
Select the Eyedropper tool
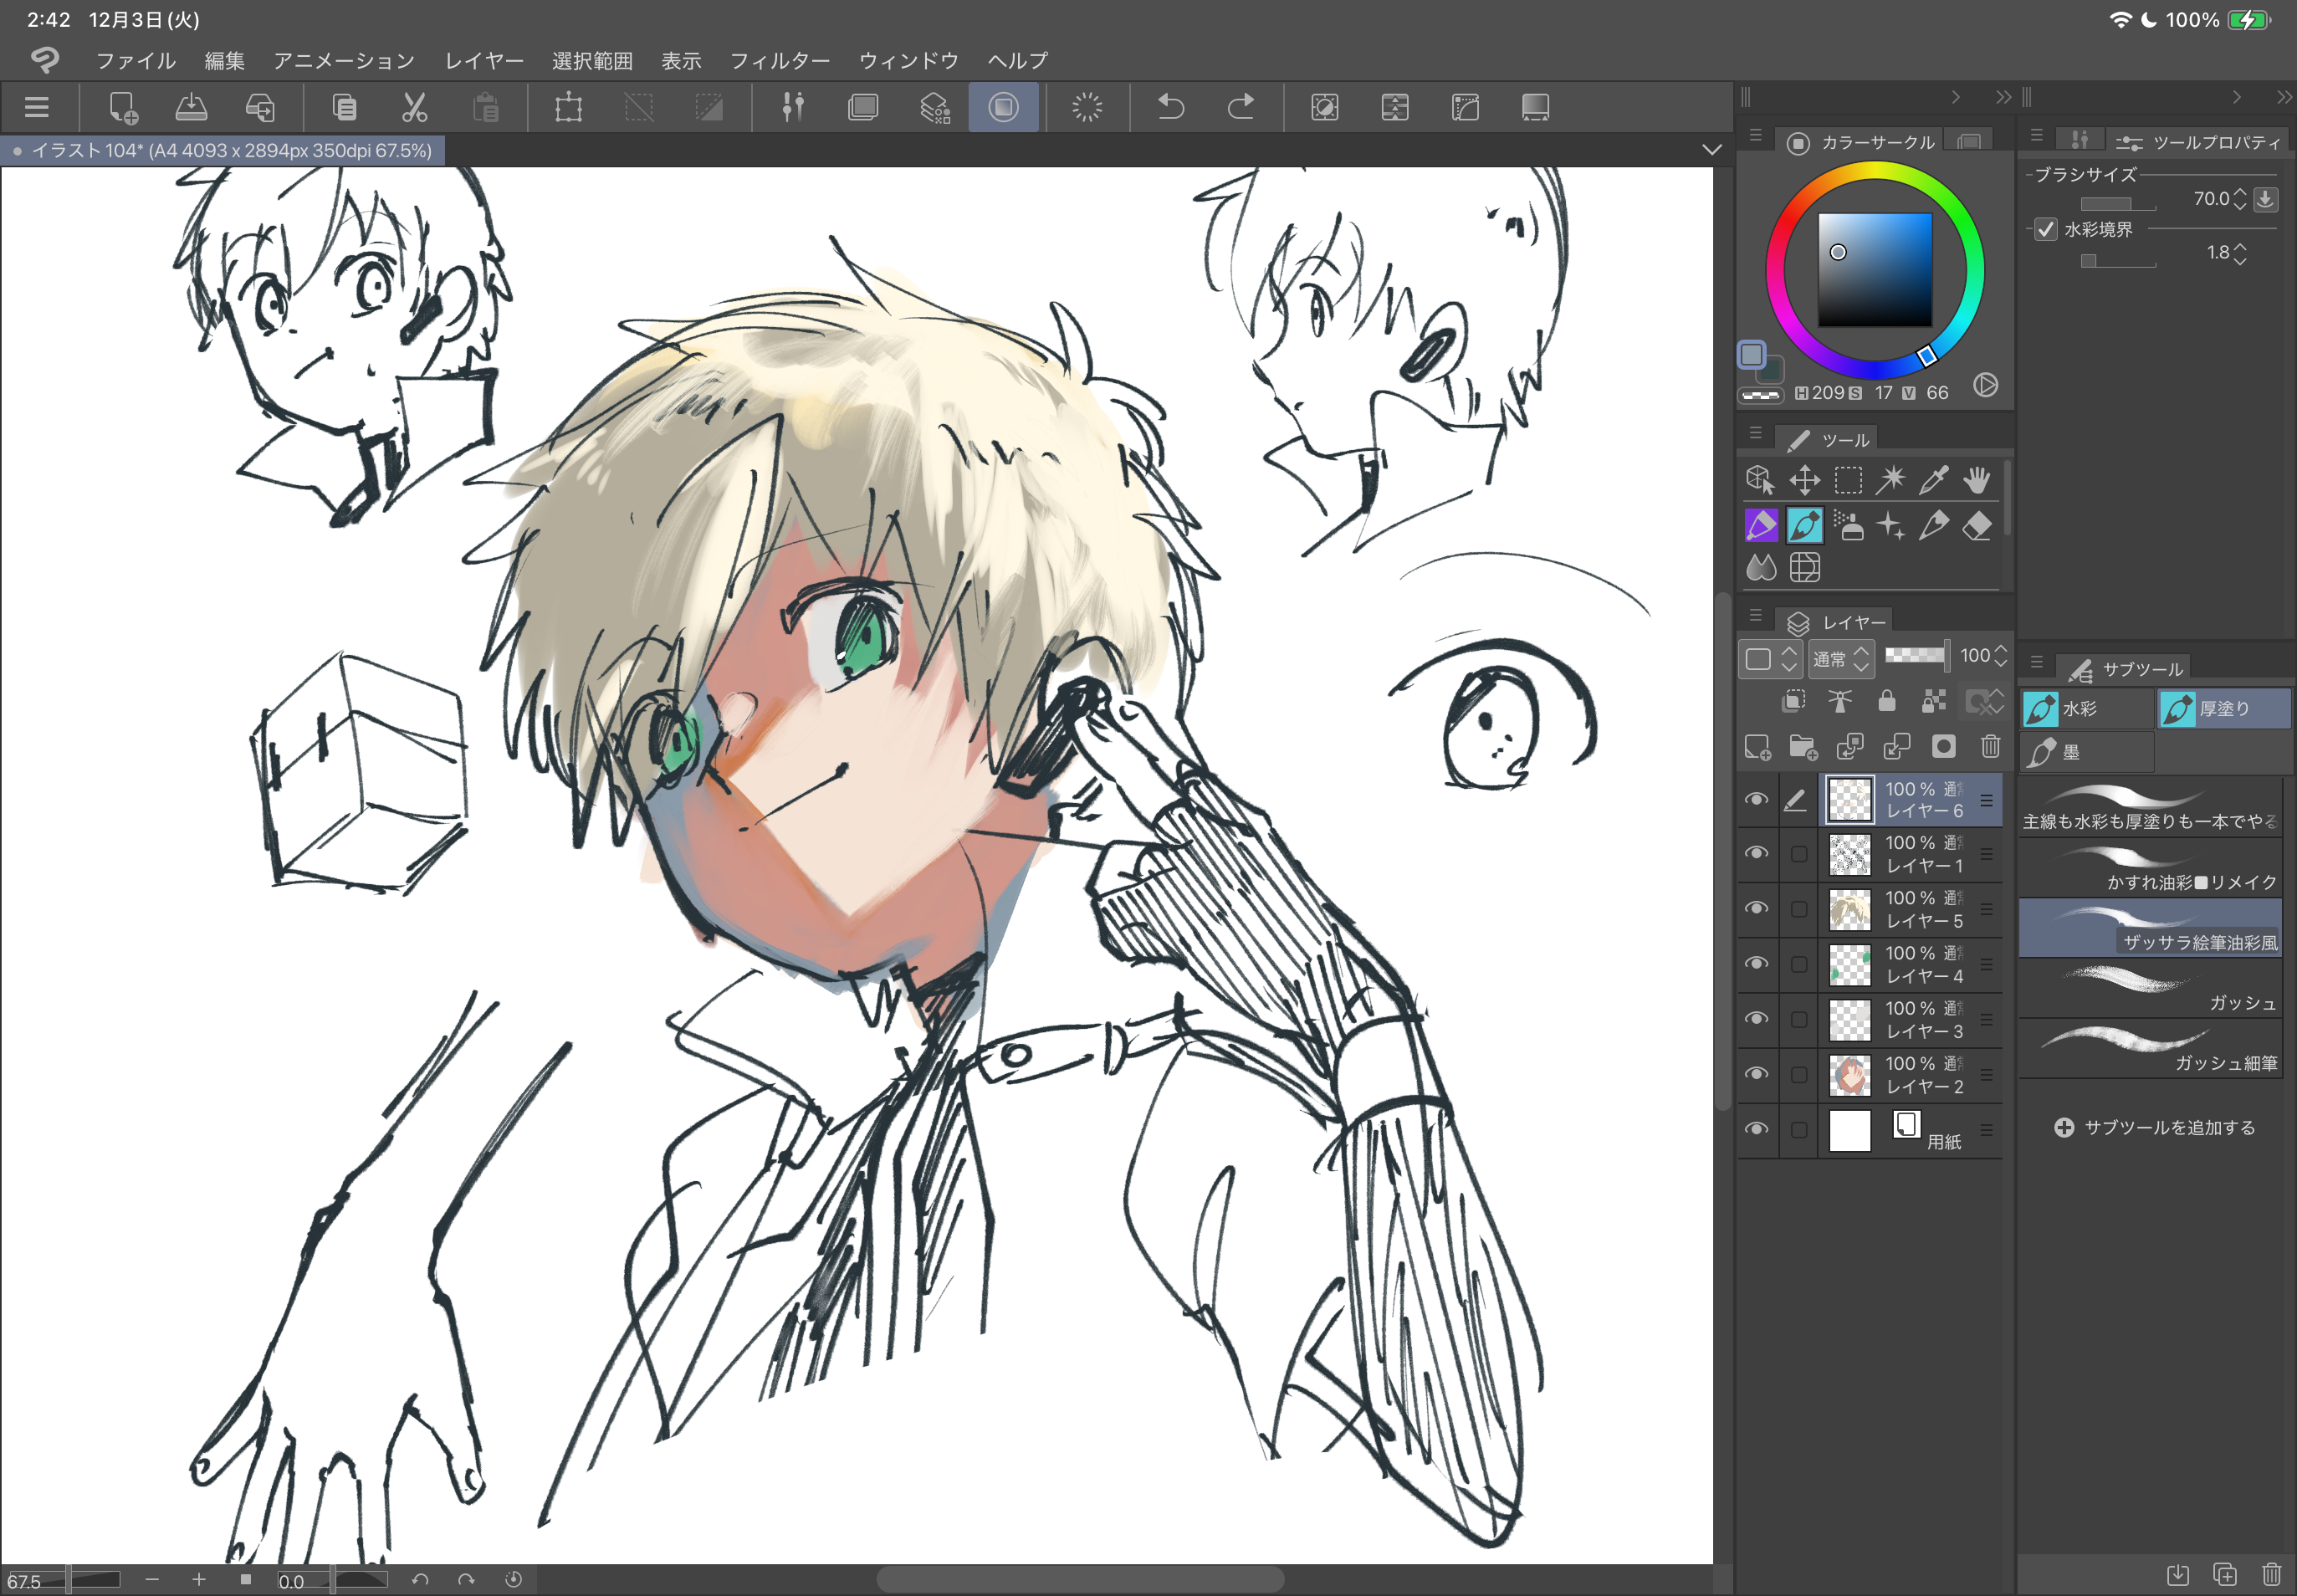1933,481
